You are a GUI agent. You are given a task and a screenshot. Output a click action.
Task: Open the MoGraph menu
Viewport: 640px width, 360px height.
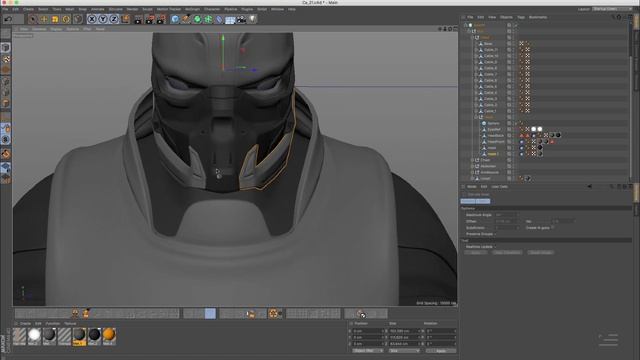click(192, 9)
